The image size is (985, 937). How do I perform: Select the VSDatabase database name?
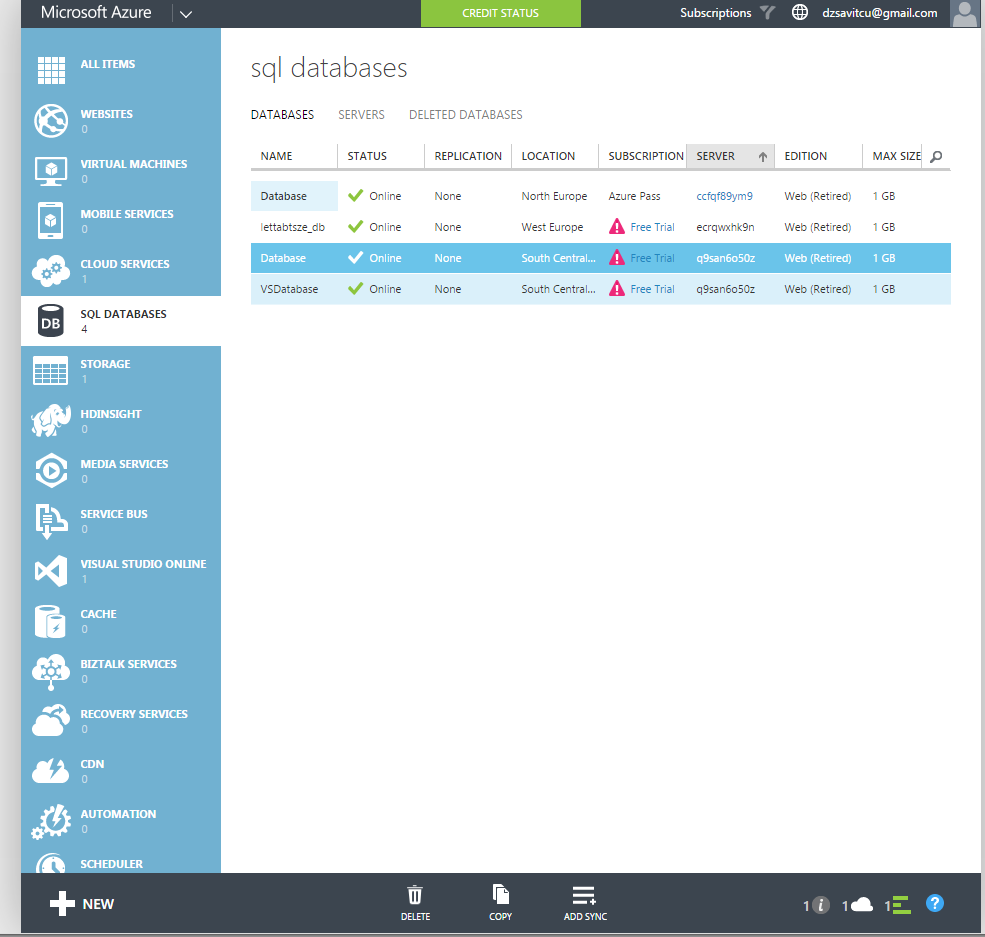point(289,289)
